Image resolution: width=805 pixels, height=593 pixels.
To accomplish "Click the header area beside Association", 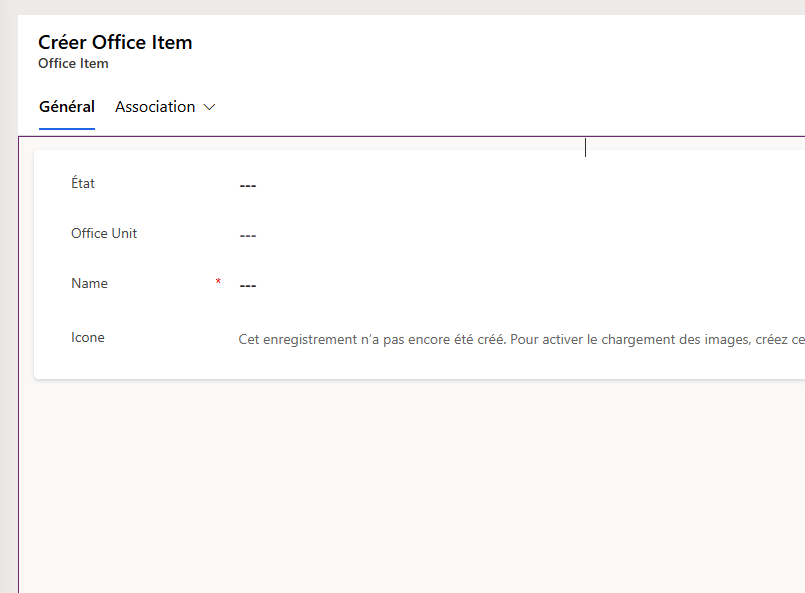I will tap(508, 107).
